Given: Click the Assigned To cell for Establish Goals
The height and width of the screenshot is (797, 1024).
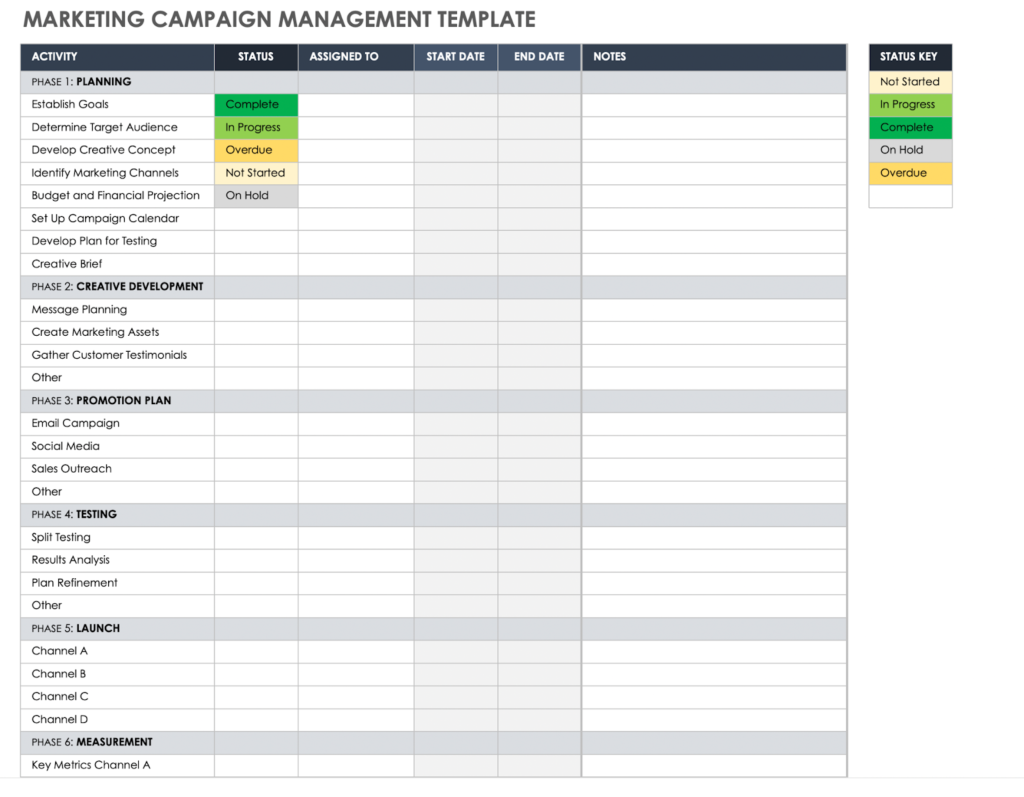Looking at the screenshot, I should (x=356, y=105).
